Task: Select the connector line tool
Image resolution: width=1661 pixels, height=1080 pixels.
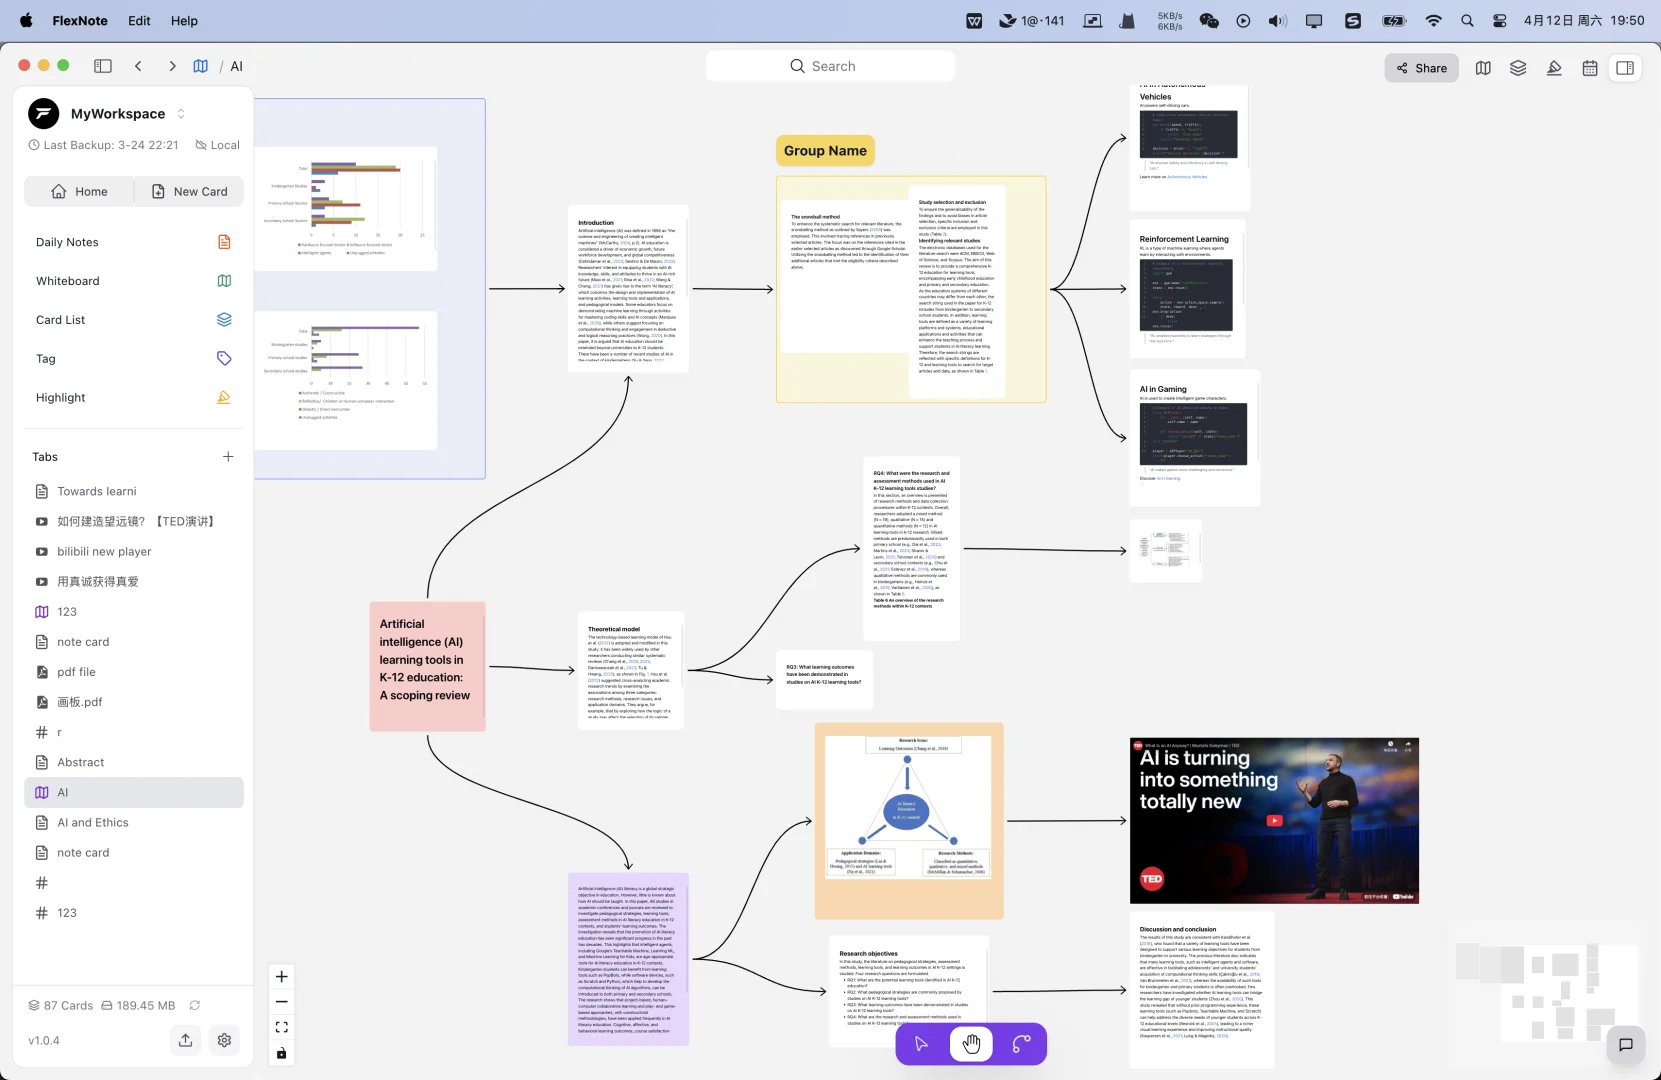Action: point(1021,1044)
